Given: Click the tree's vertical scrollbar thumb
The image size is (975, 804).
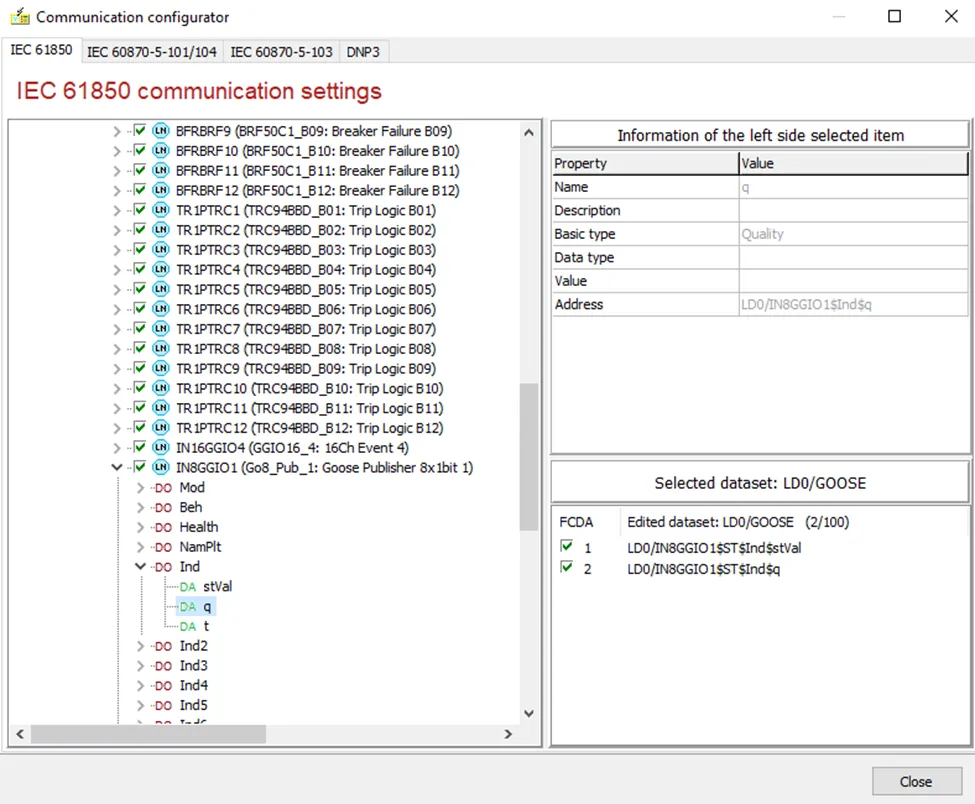Looking at the screenshot, I should click(x=529, y=457).
